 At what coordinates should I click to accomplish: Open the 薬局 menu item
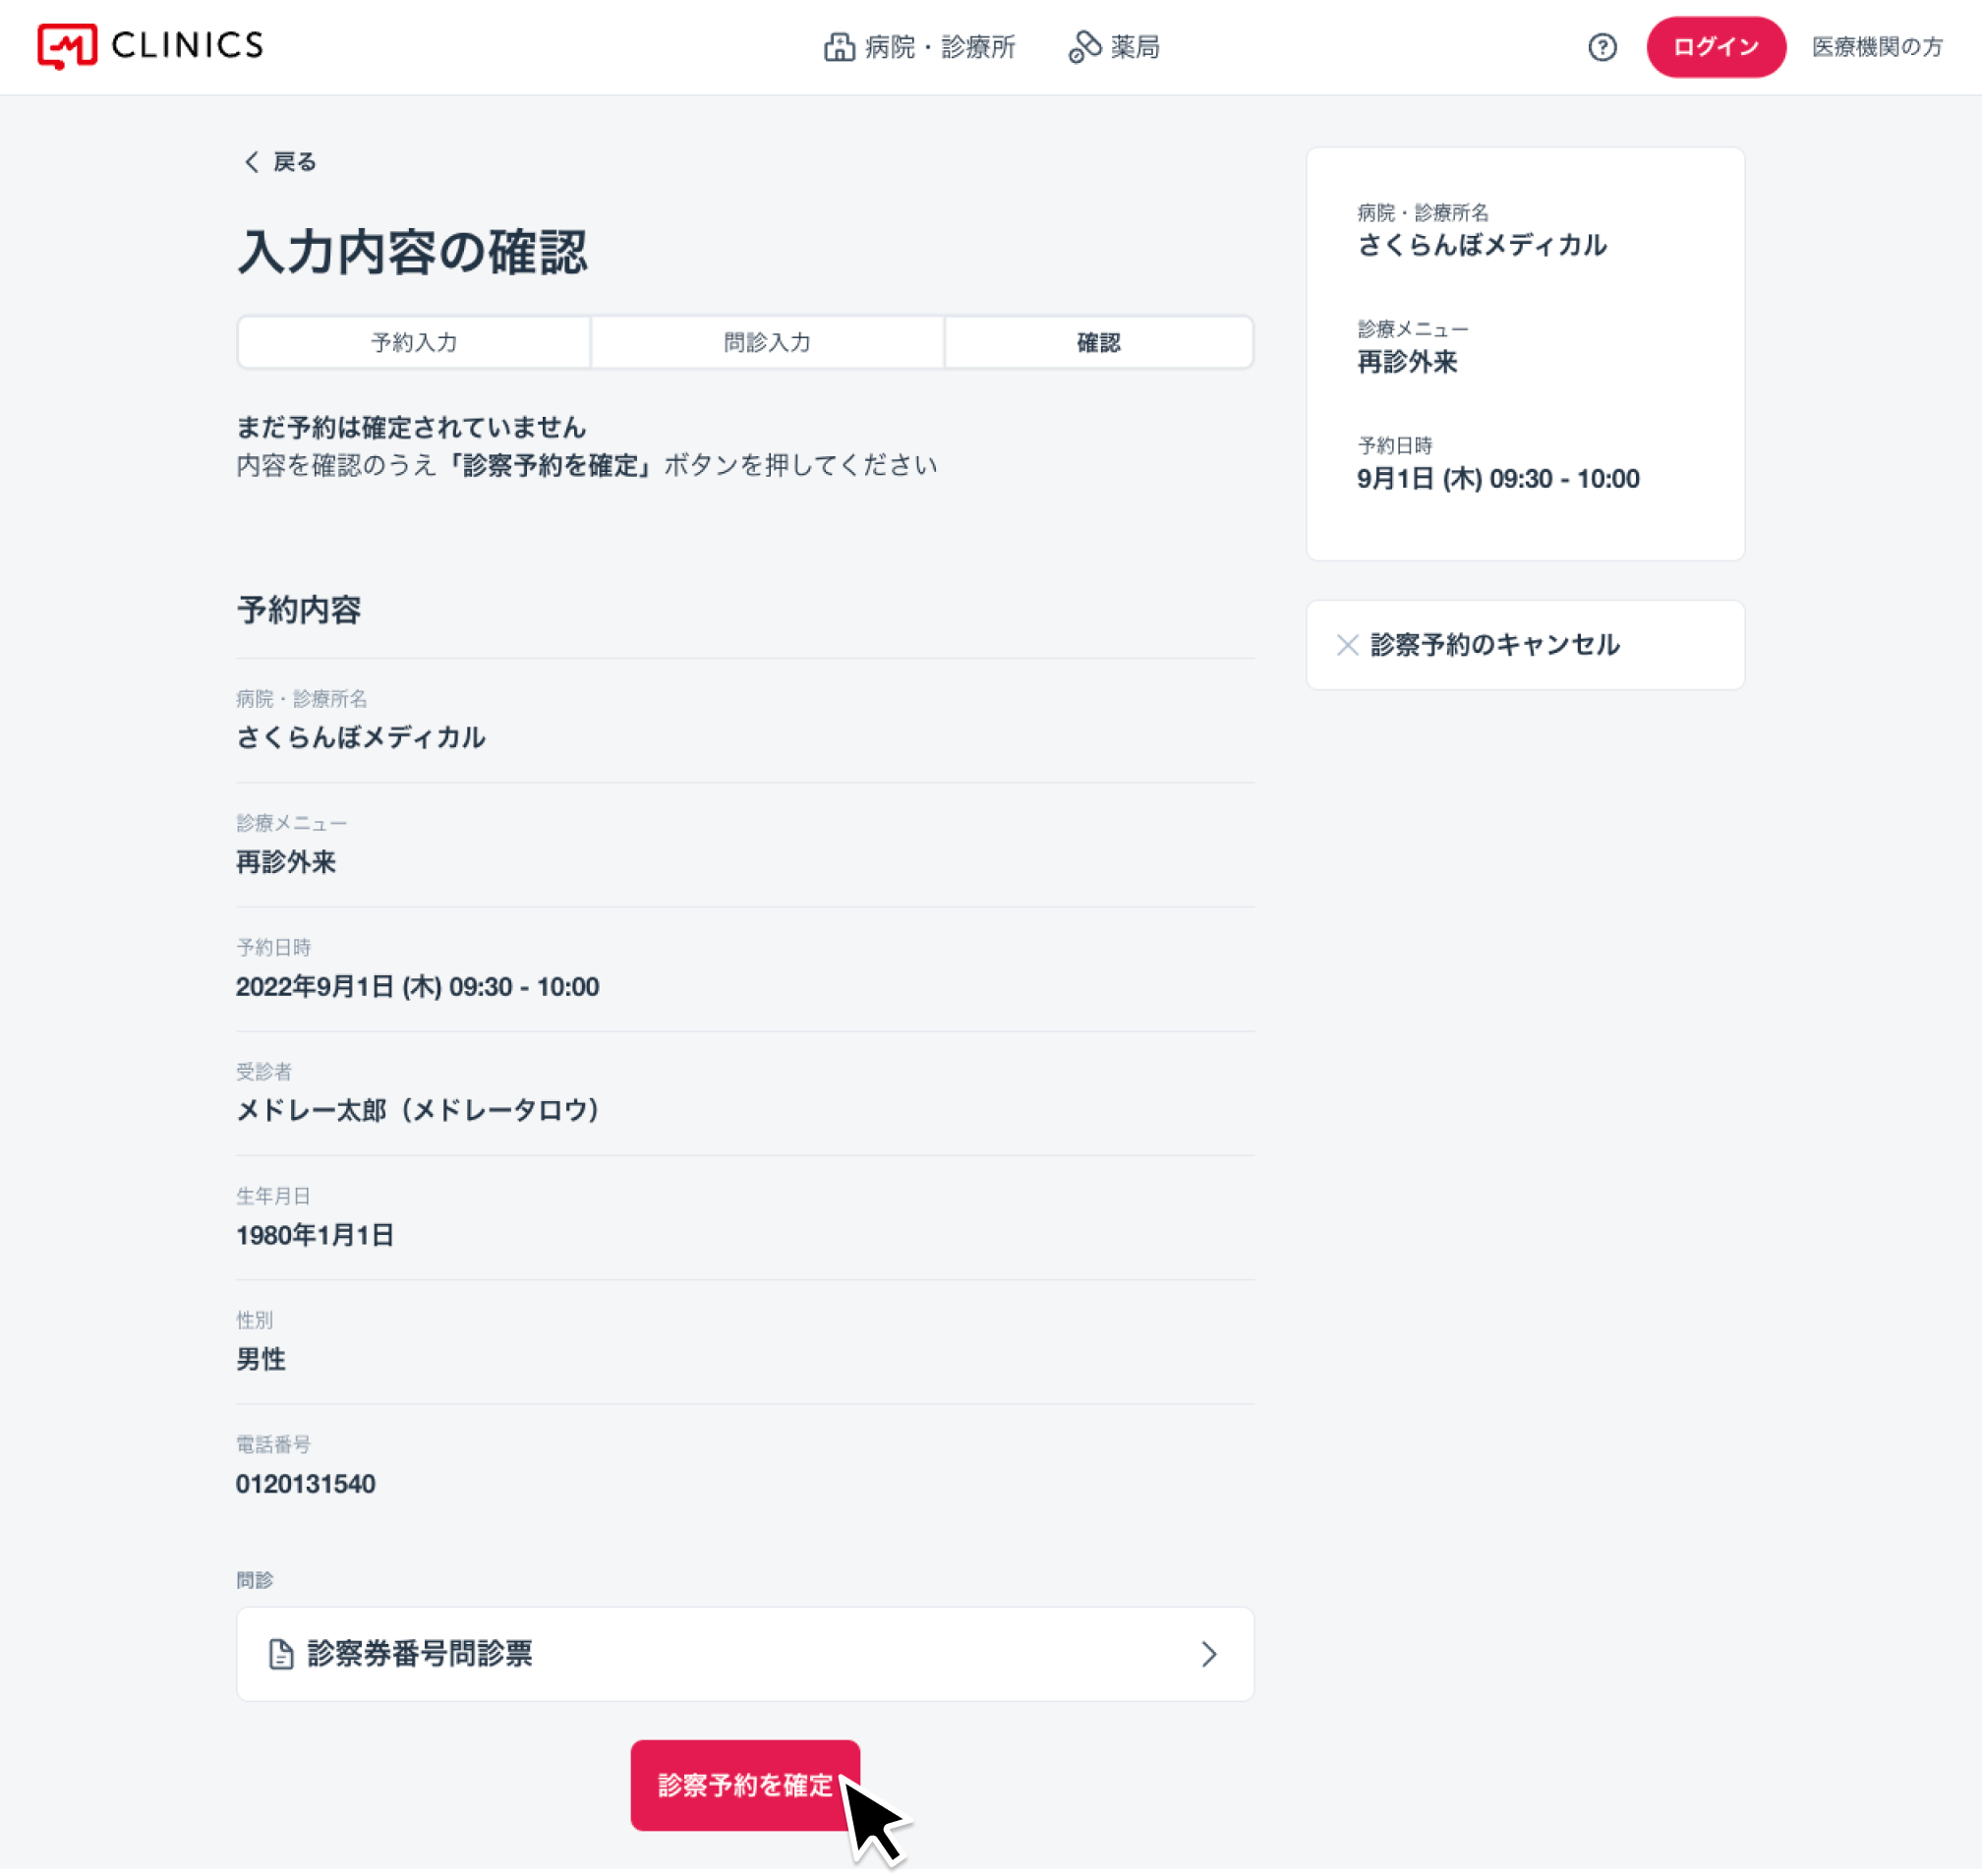(x=1114, y=47)
